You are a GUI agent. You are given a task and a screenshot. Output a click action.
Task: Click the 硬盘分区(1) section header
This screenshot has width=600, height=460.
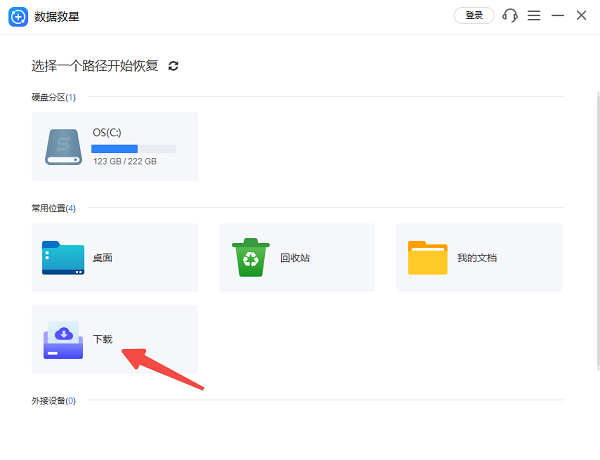click(x=54, y=97)
